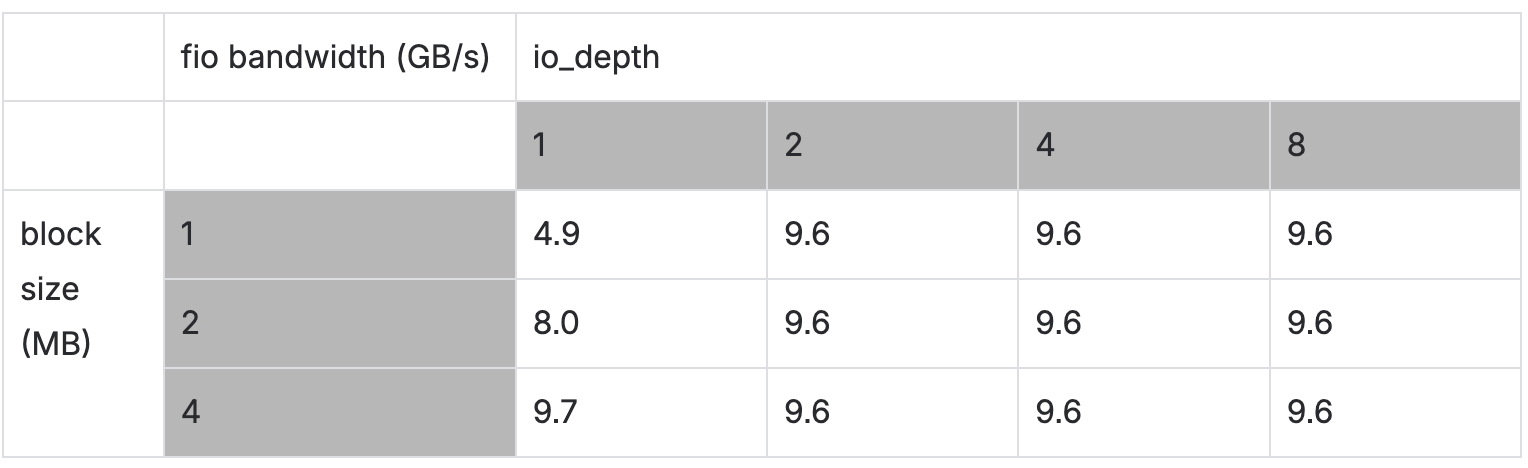Click the io_depth 8 column header

[x=1395, y=146]
